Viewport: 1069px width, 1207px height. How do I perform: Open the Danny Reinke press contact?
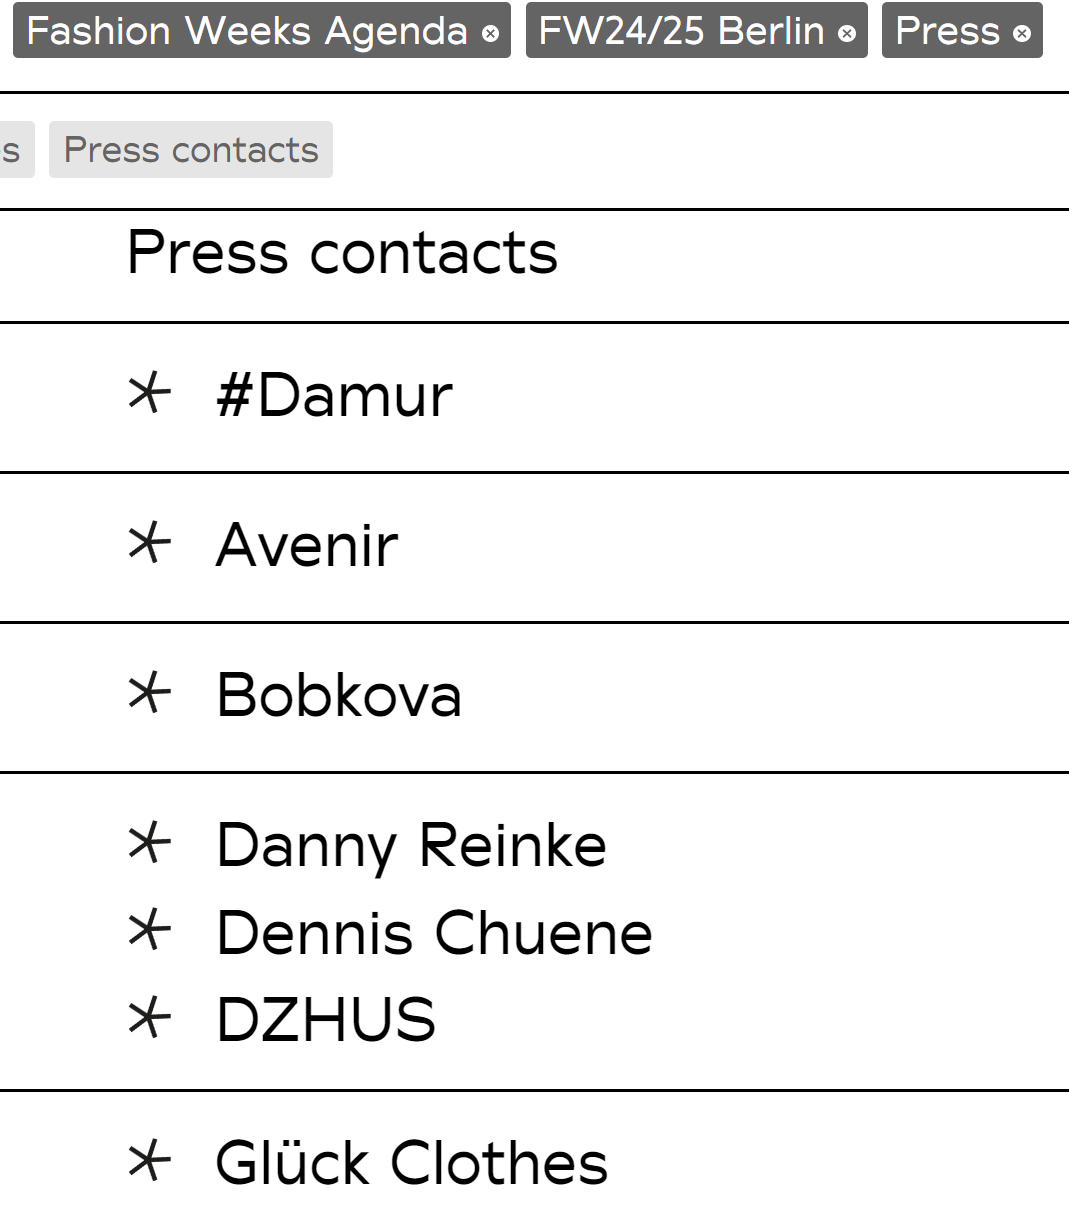(411, 846)
